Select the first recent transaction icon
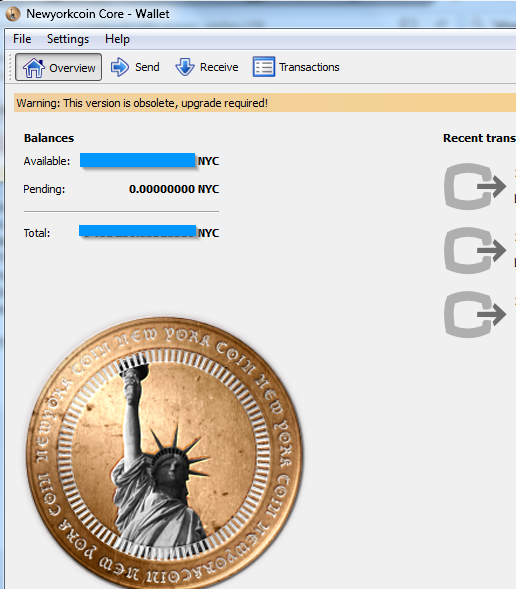 pyautogui.click(x=475, y=186)
